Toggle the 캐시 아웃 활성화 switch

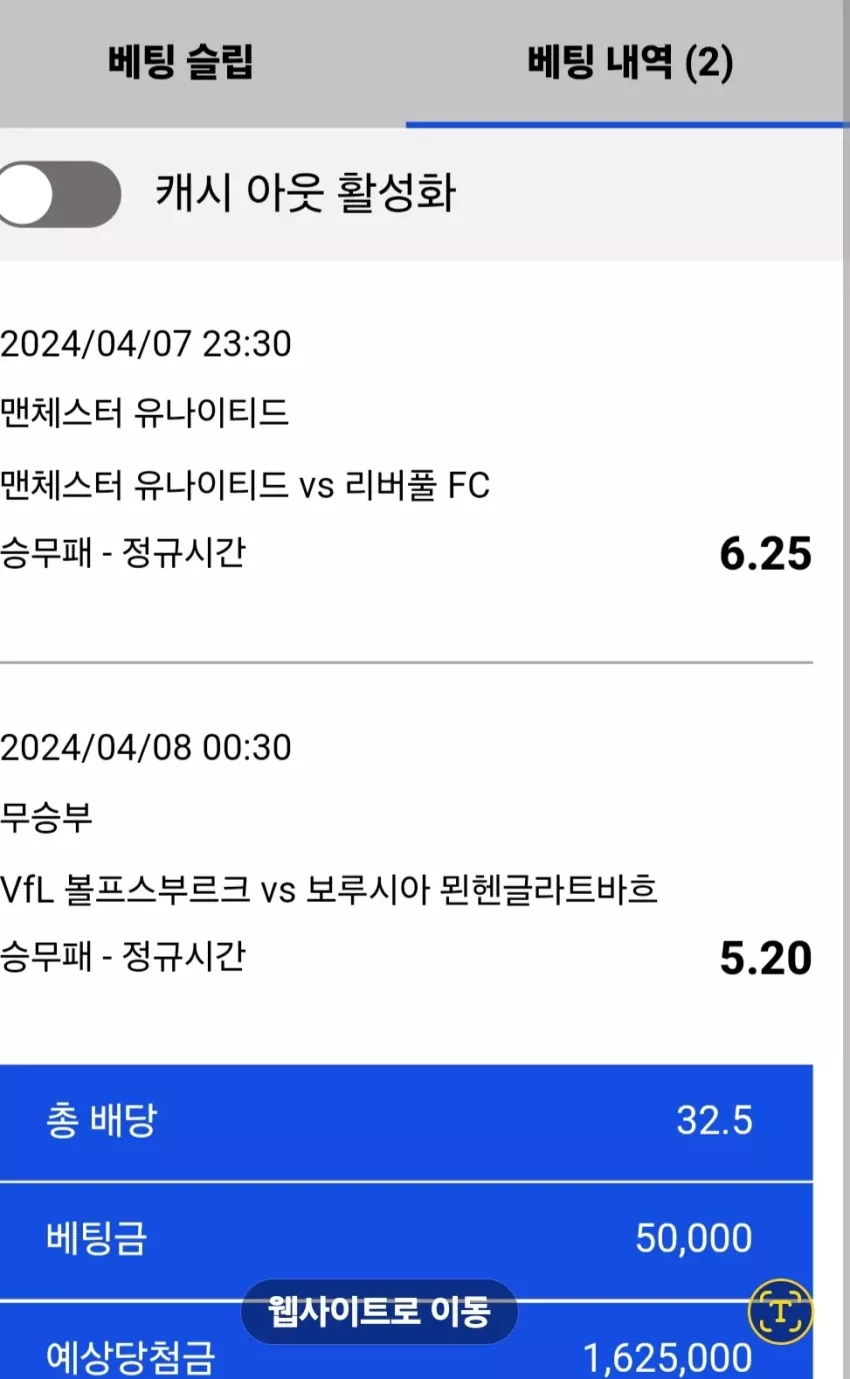pos(57,194)
